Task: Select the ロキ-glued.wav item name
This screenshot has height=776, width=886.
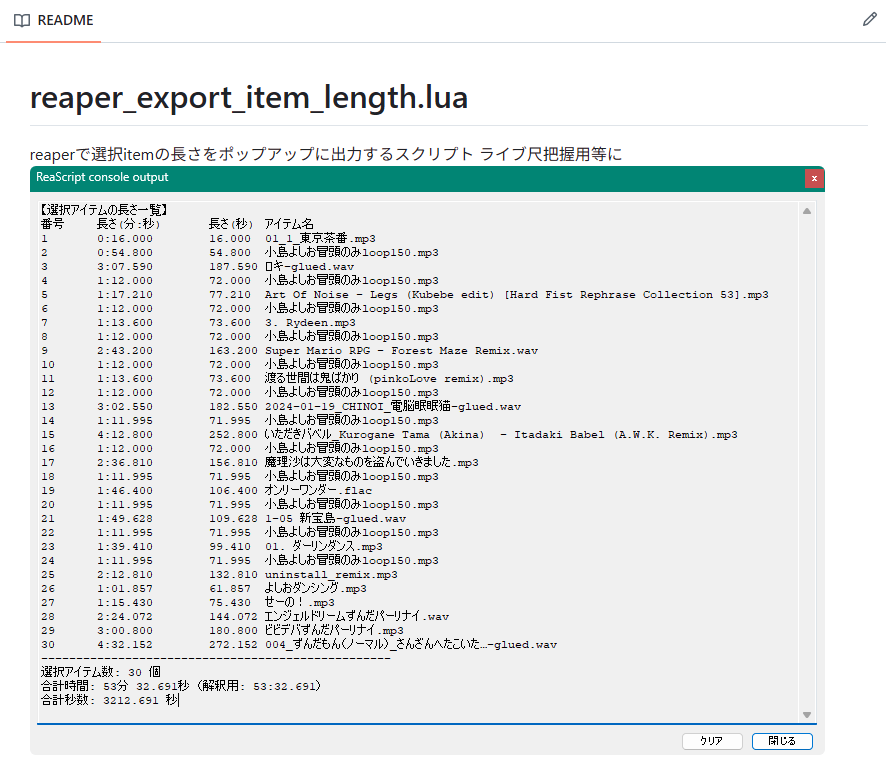Action: coord(309,266)
